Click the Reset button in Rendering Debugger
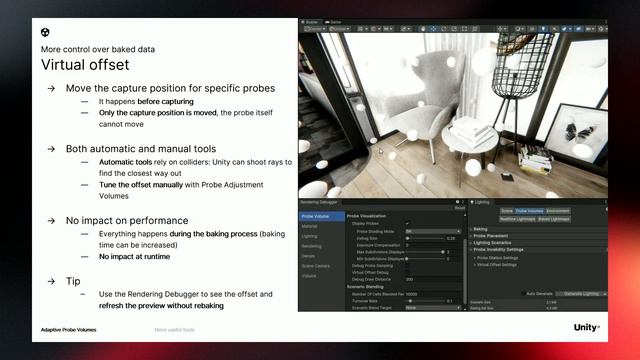 point(460,208)
